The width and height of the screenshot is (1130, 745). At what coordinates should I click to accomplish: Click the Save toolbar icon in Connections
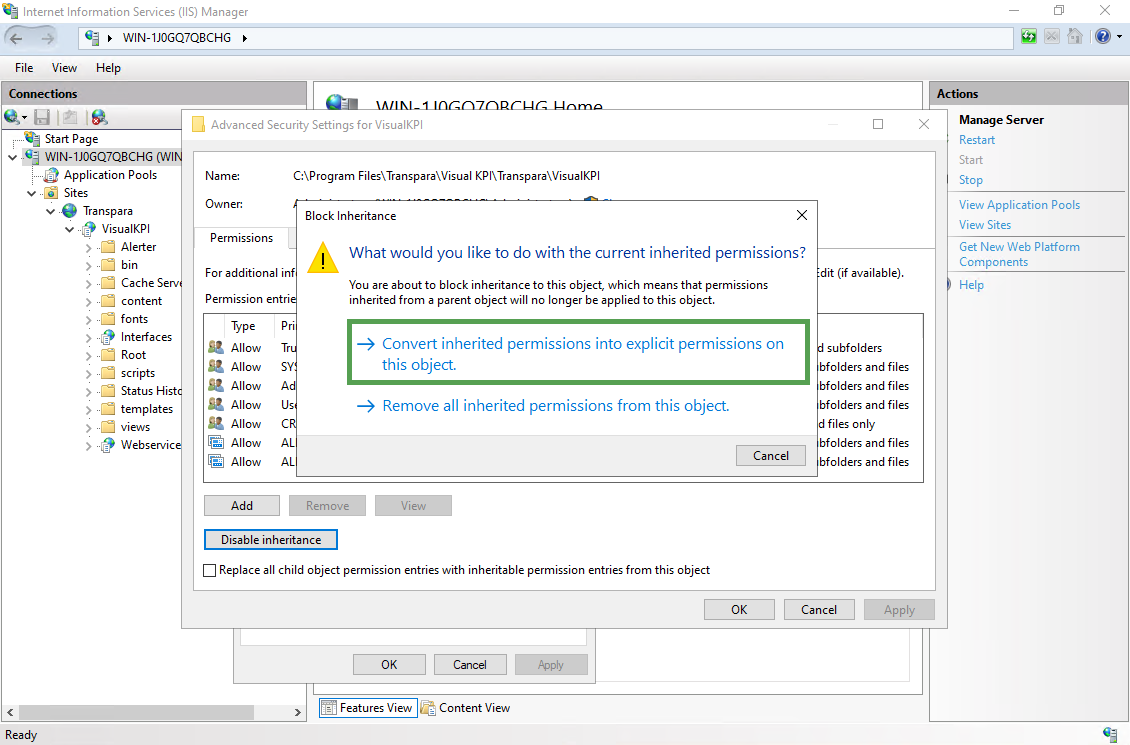click(x=42, y=117)
